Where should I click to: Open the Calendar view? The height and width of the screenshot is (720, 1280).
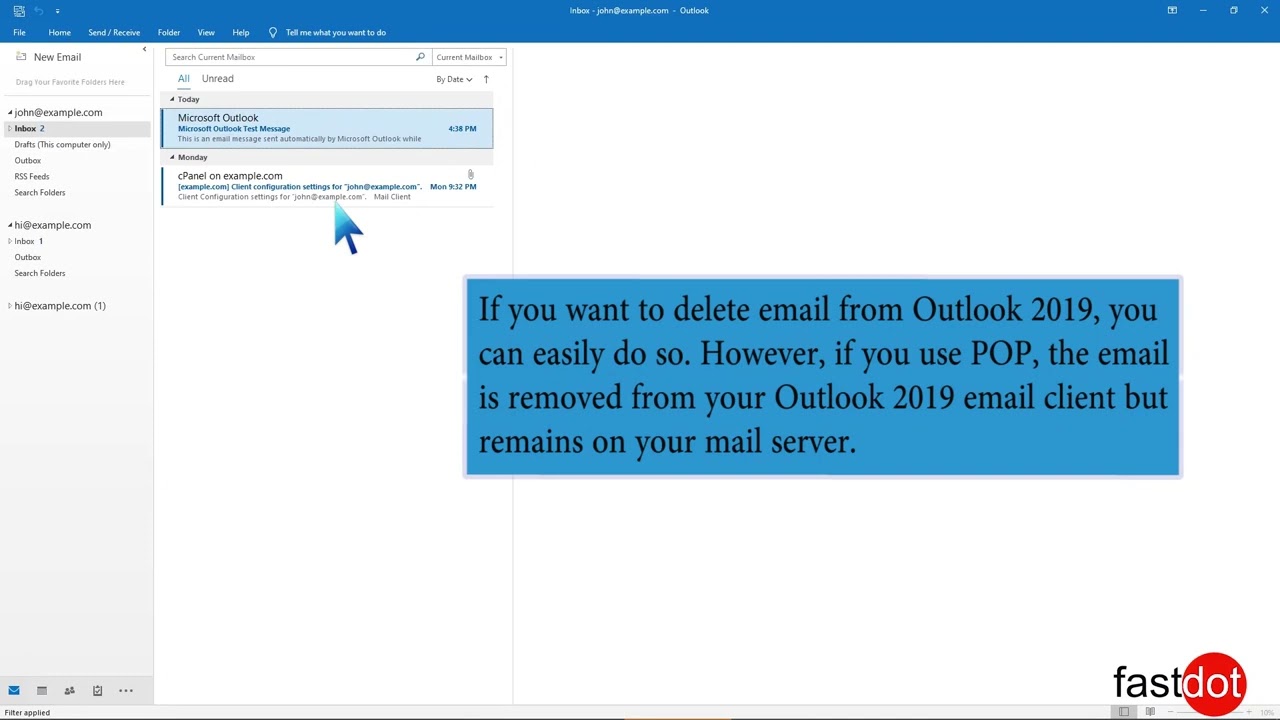(x=41, y=690)
